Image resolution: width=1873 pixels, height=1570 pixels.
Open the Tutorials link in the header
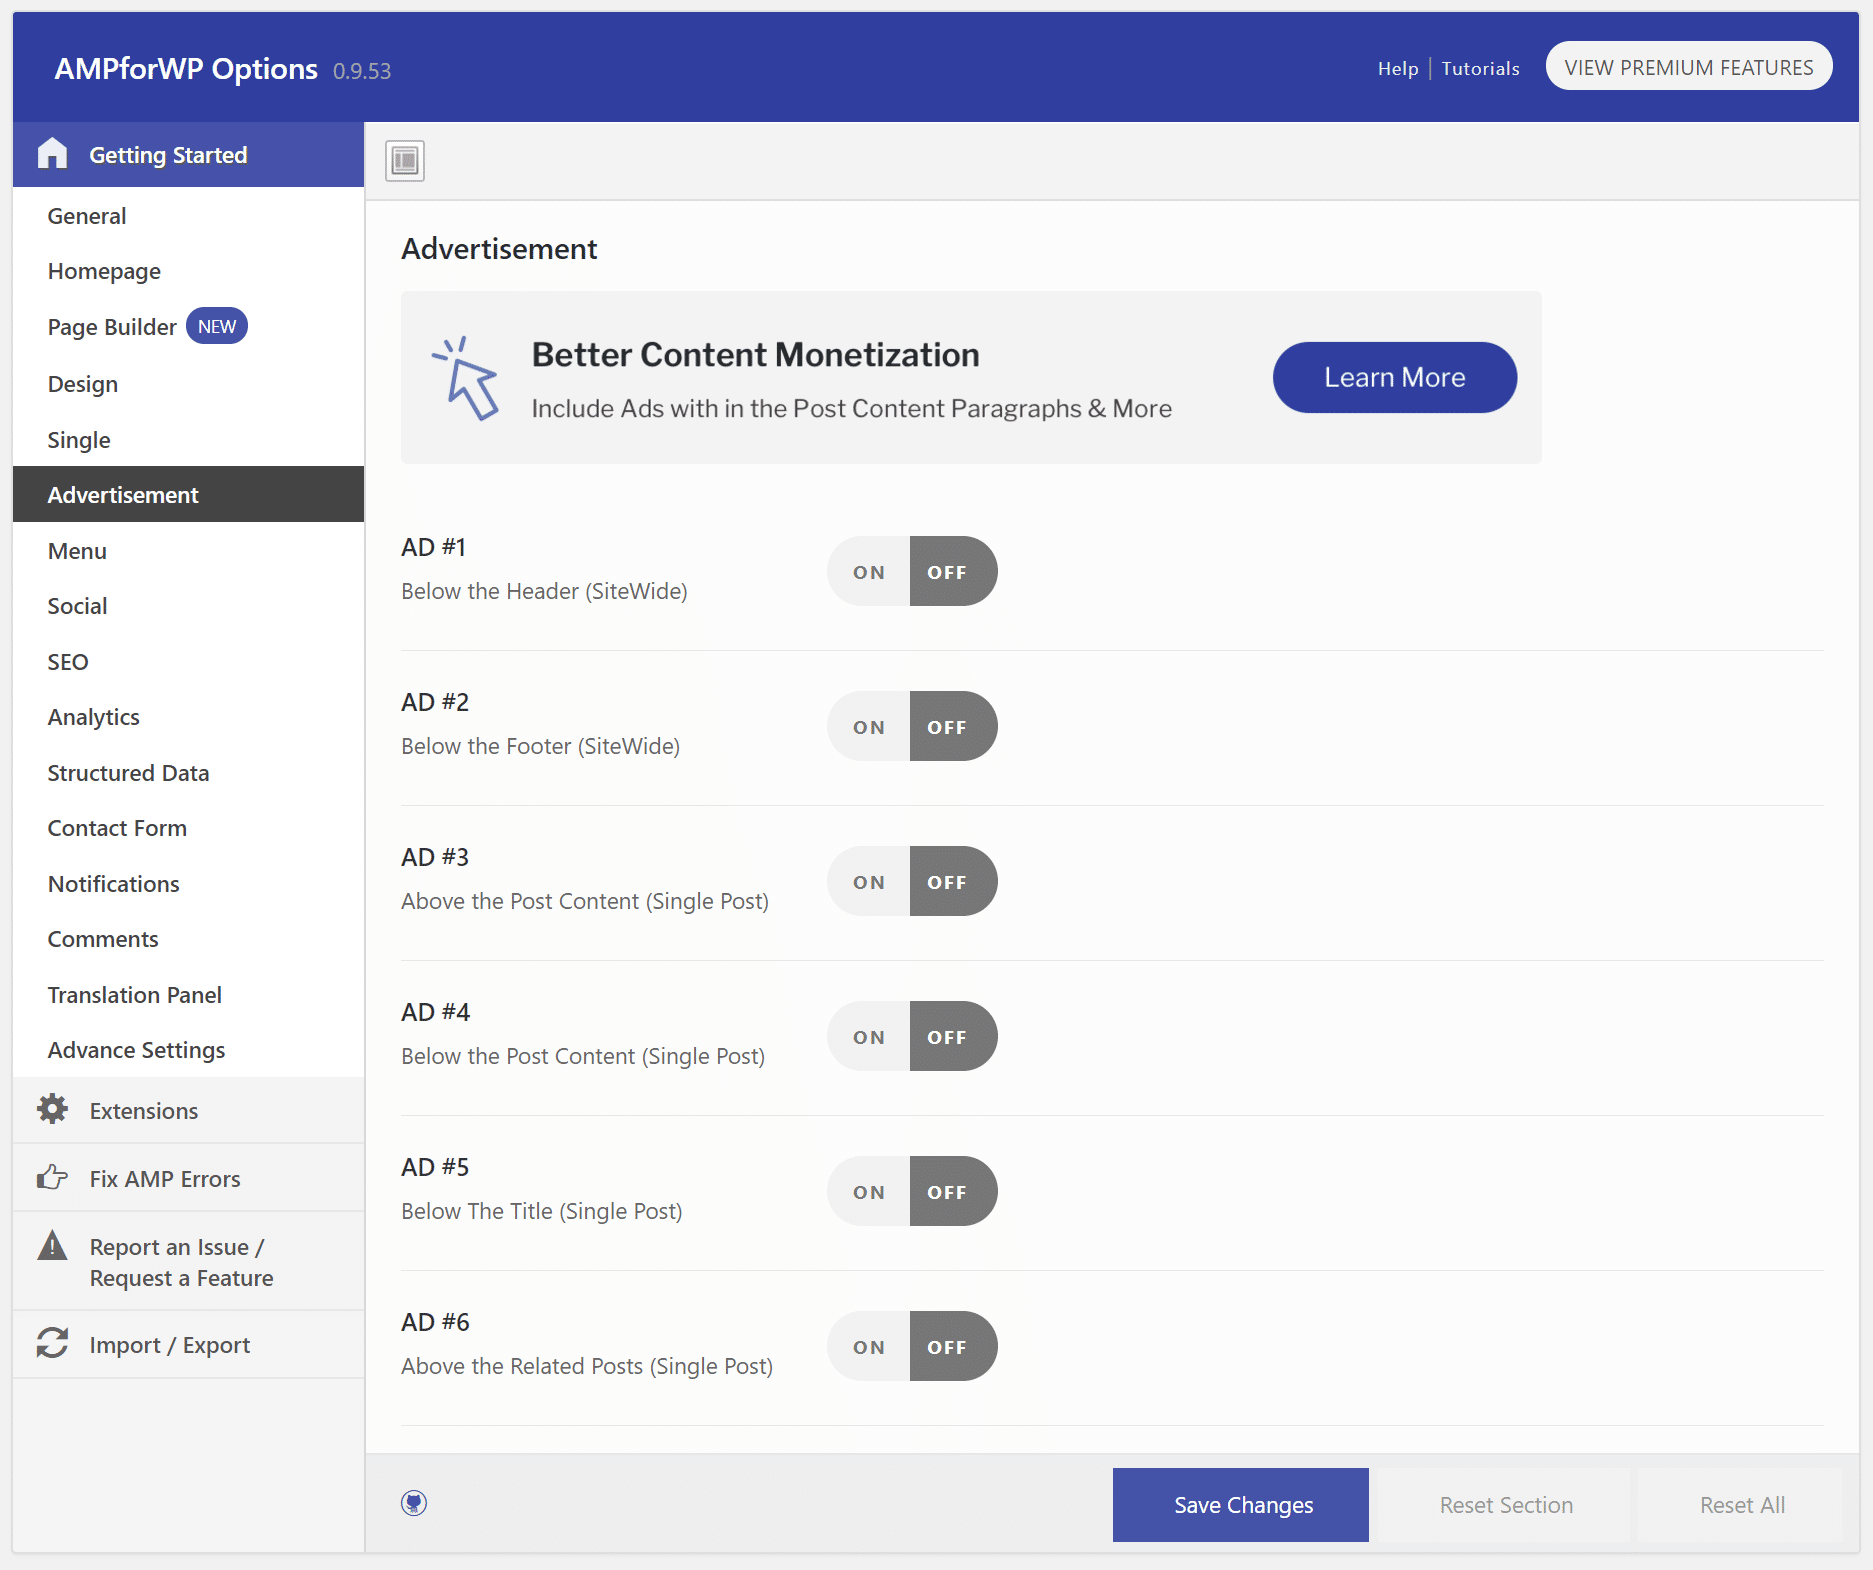pyautogui.click(x=1480, y=68)
